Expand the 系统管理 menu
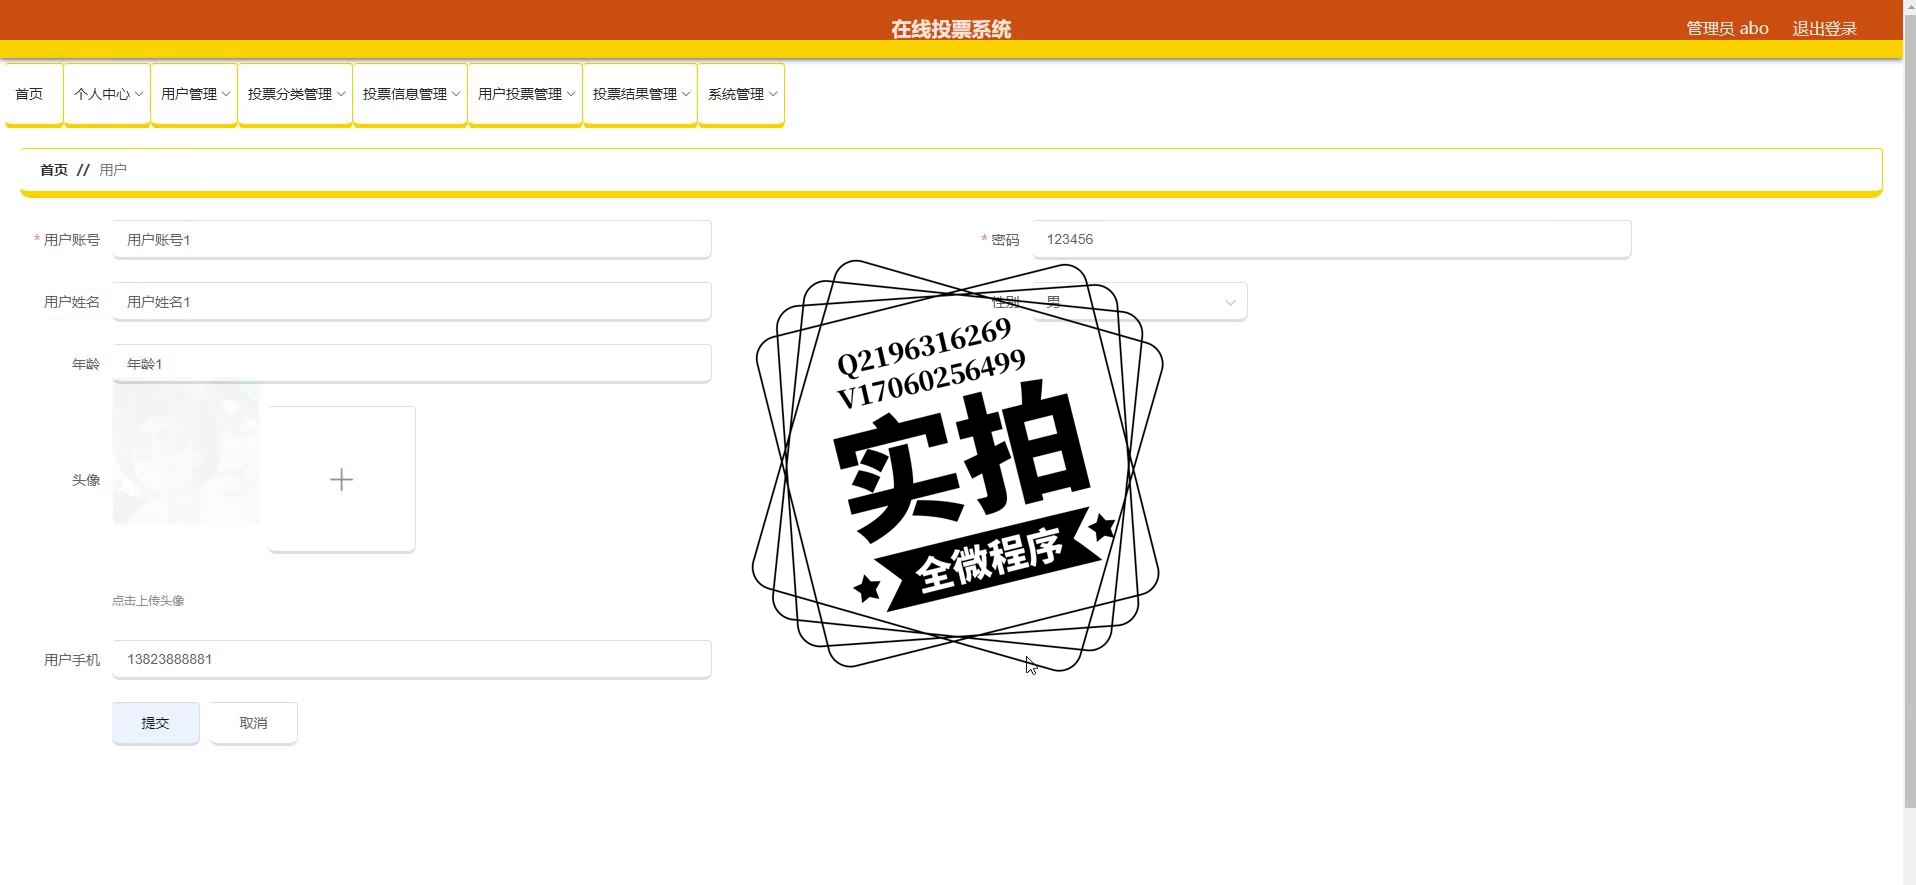1916x885 pixels. click(741, 94)
